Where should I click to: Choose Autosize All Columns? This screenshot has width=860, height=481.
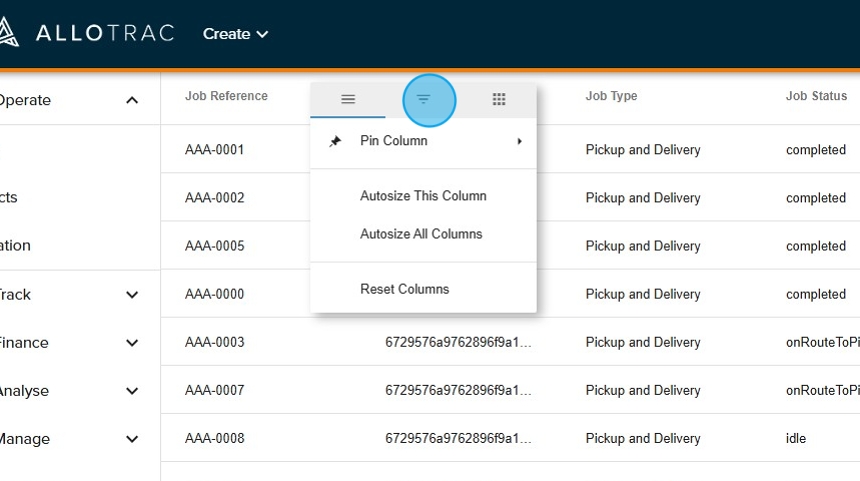(421, 234)
